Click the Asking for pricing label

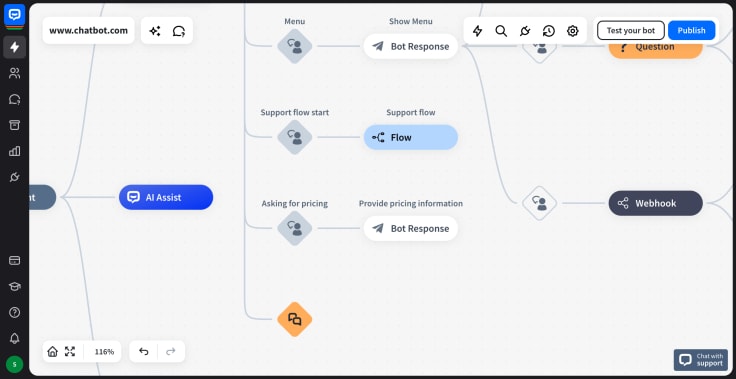point(294,203)
